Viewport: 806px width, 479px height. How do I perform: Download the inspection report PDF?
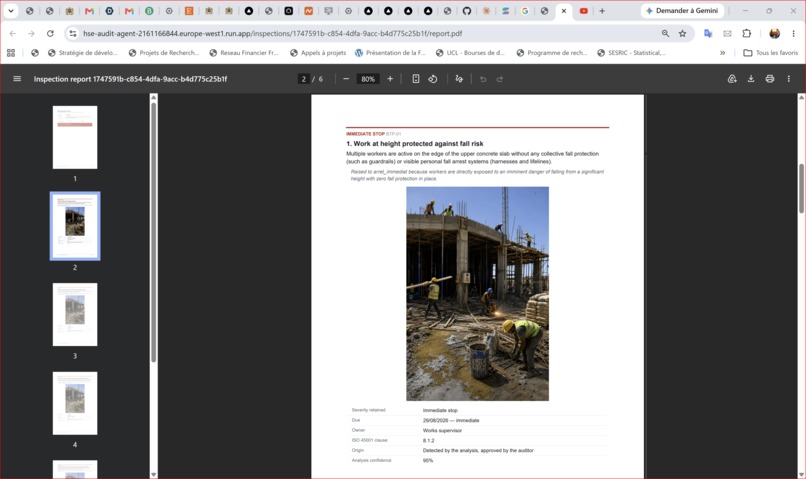click(751, 79)
